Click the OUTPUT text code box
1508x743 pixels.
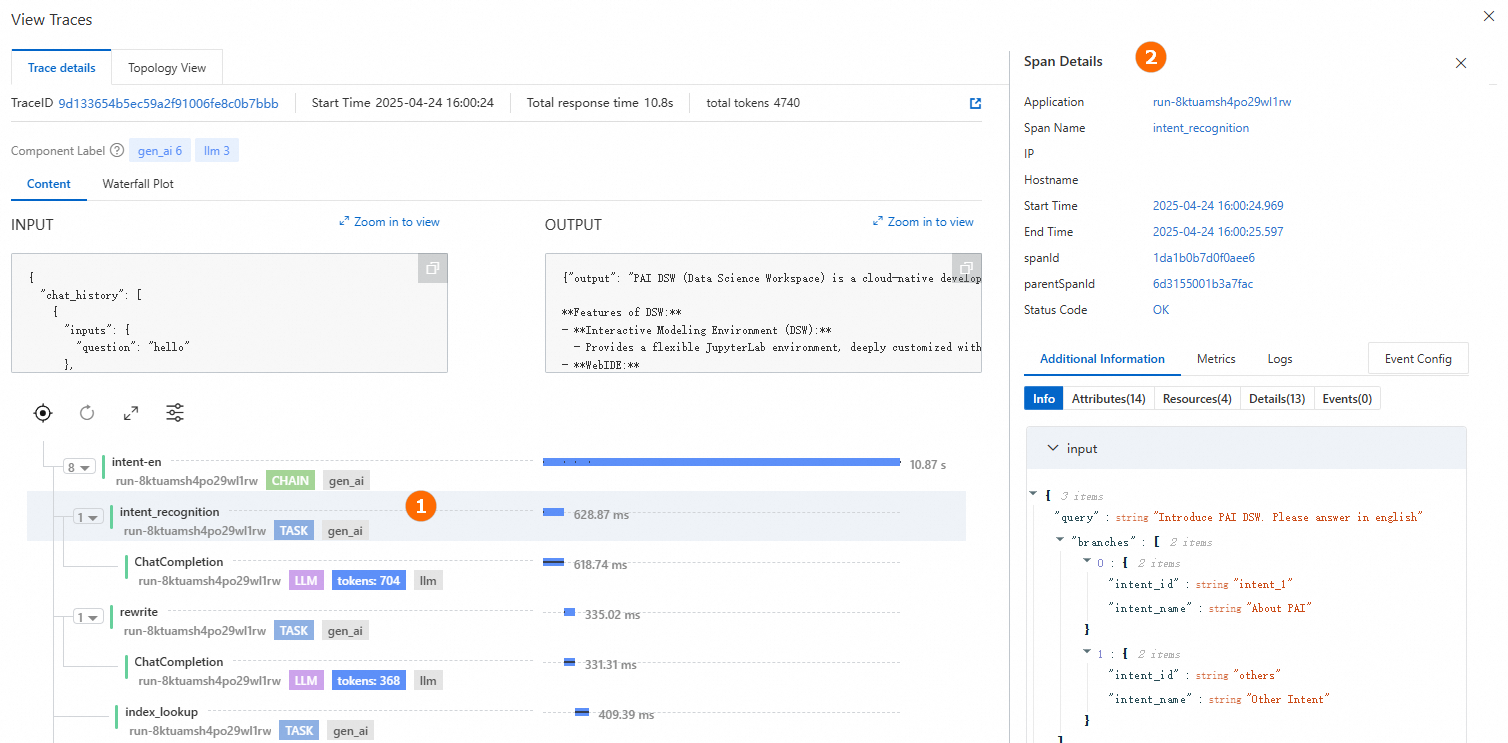tap(763, 313)
